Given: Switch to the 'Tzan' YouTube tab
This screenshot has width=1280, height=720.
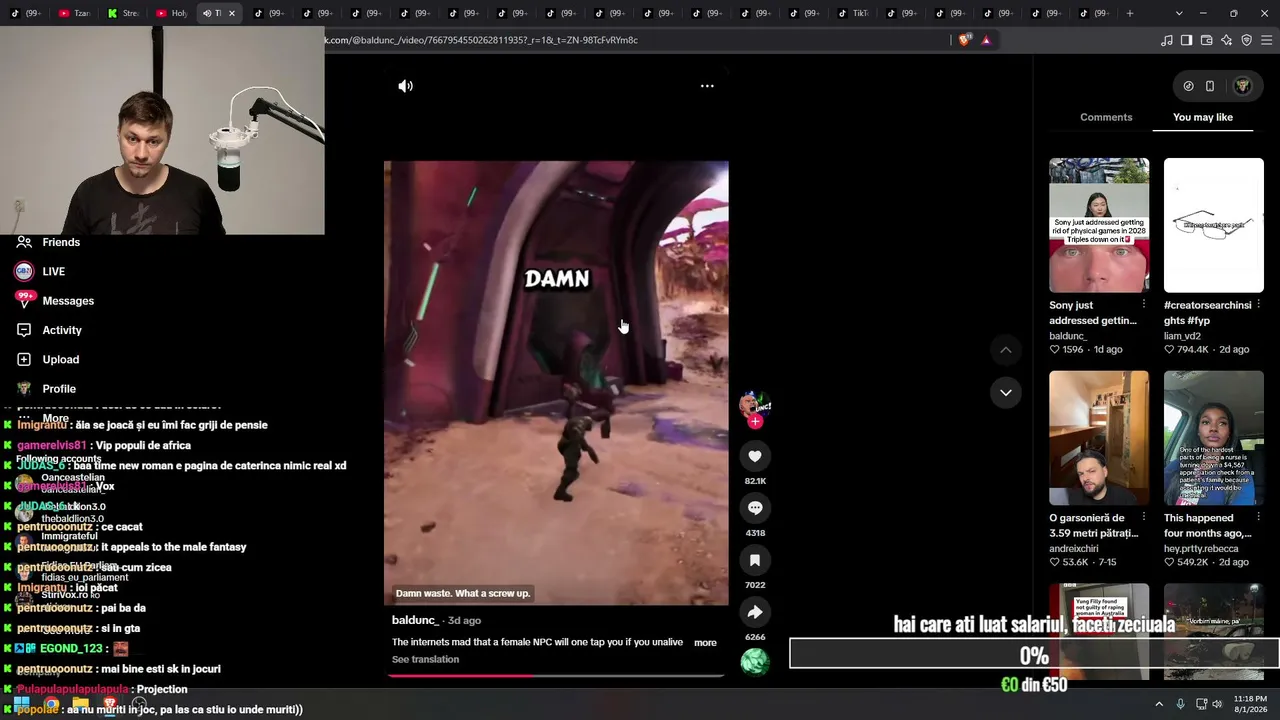Looking at the screenshot, I should (x=74, y=13).
